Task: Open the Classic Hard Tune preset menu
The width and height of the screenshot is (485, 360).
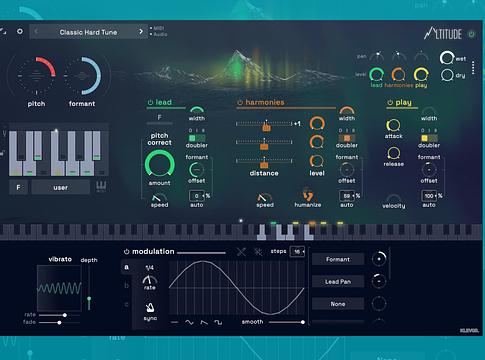Action: (88, 32)
